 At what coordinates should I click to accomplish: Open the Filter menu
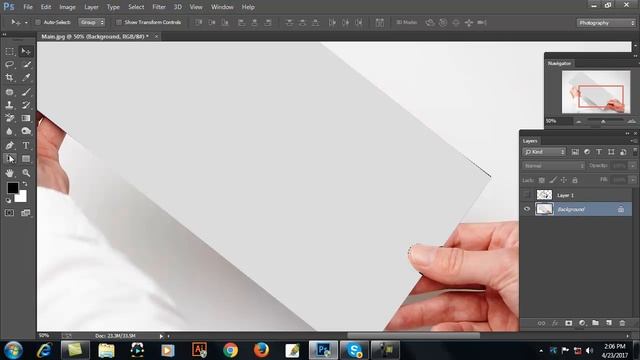[159, 7]
